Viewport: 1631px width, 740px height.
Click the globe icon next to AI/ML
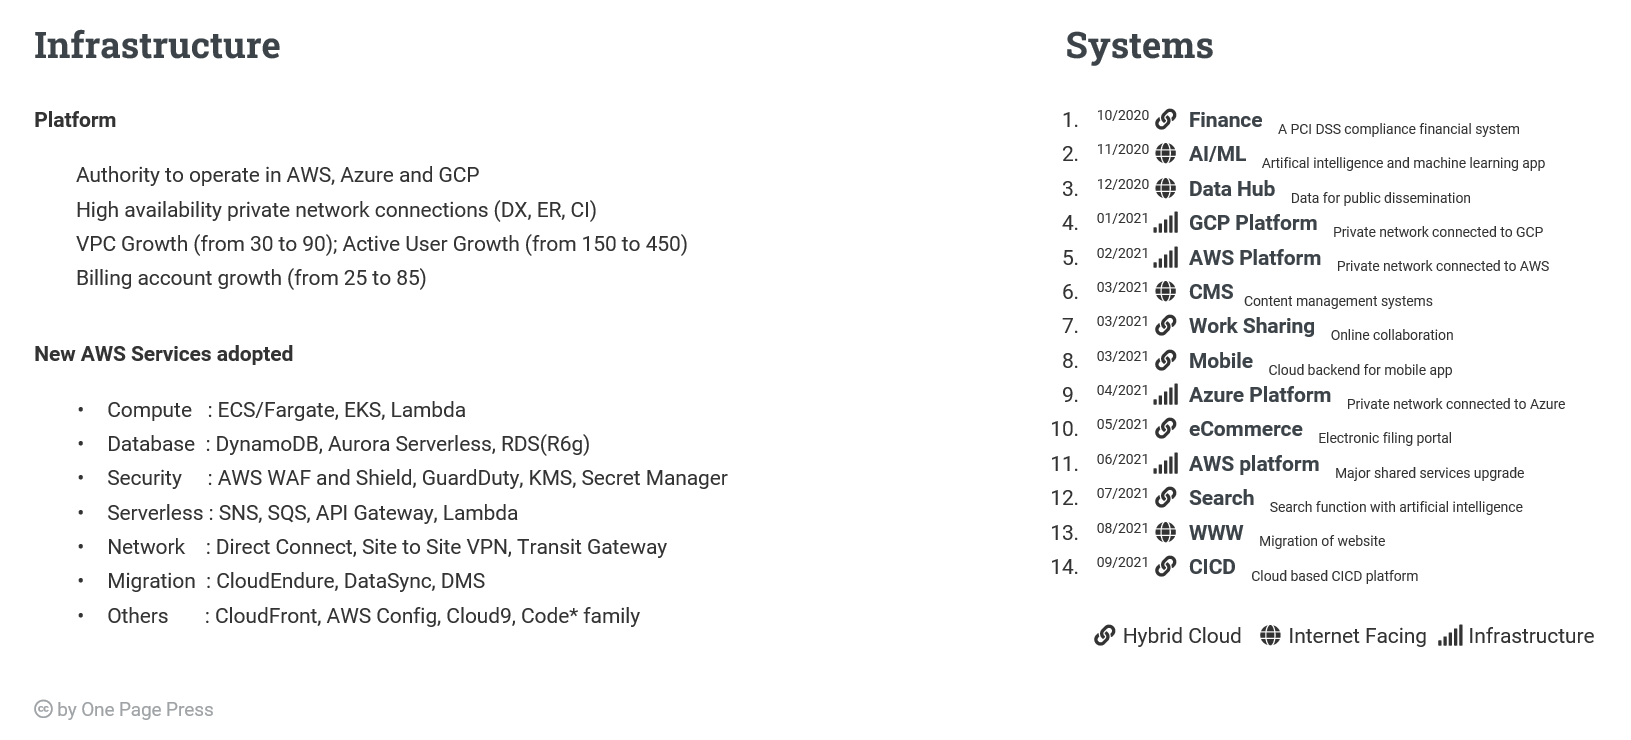(x=1165, y=154)
